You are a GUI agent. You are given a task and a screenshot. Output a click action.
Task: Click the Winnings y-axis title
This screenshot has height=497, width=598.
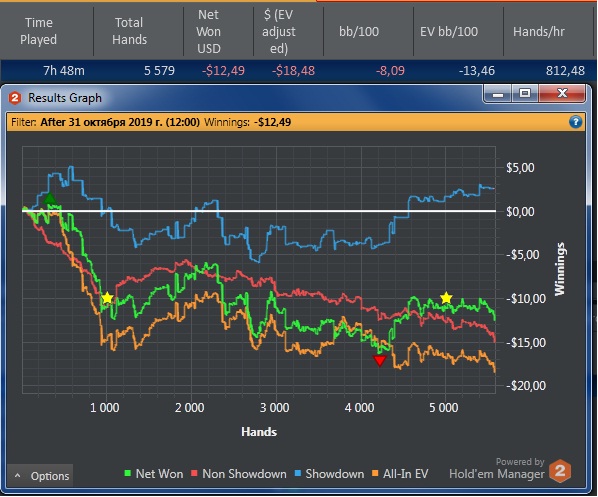click(x=559, y=269)
